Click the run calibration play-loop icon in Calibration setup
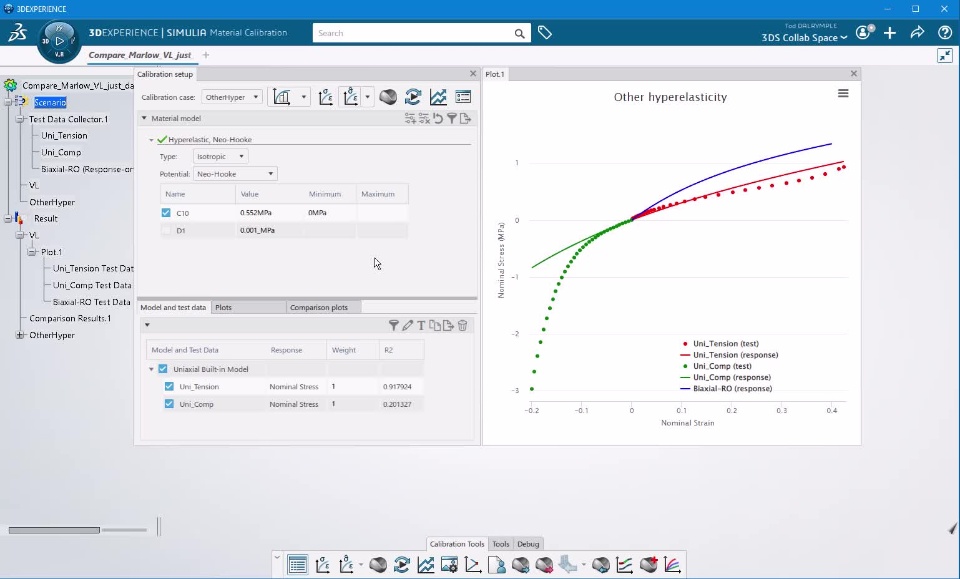Image resolution: width=960 pixels, height=579 pixels. pos(413,97)
